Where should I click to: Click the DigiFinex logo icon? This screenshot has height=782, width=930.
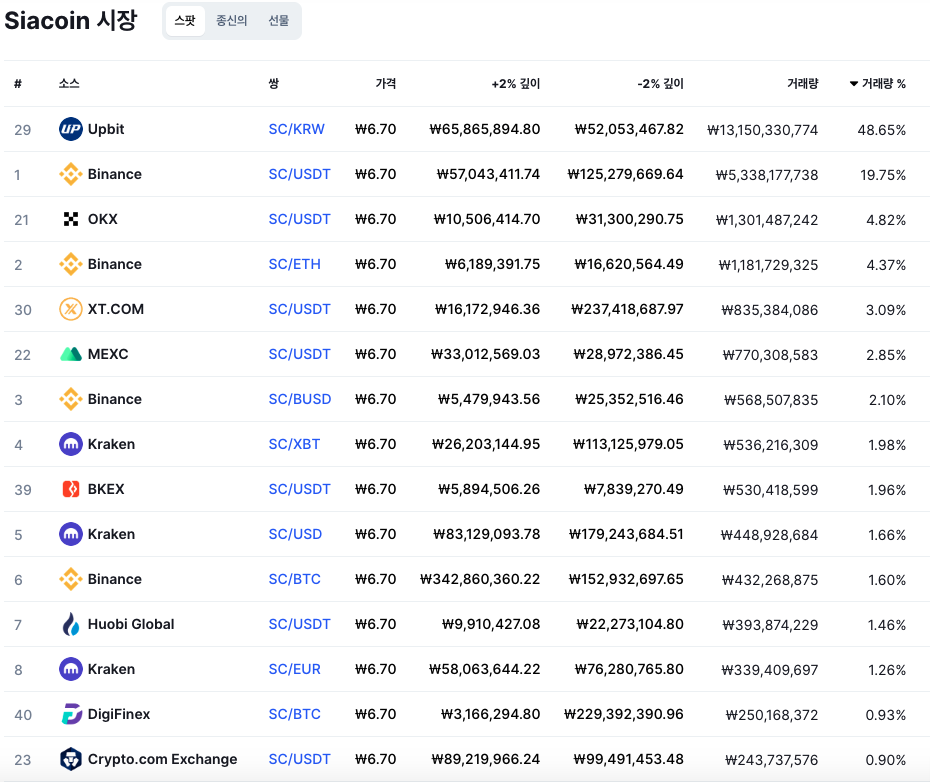point(71,714)
